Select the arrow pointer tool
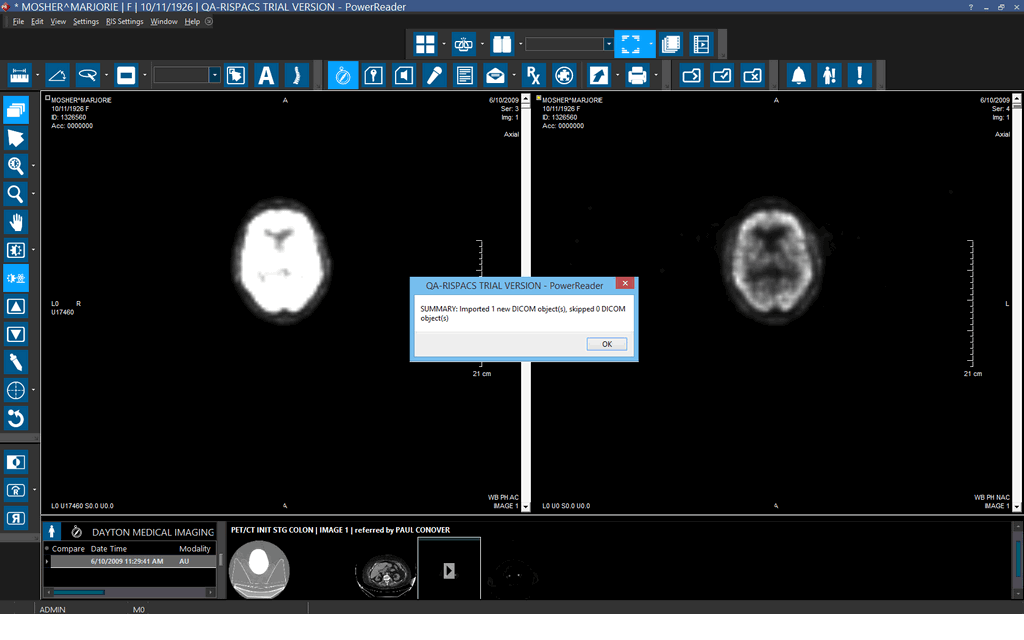Viewport: 1024px width, 640px height. click(16, 138)
